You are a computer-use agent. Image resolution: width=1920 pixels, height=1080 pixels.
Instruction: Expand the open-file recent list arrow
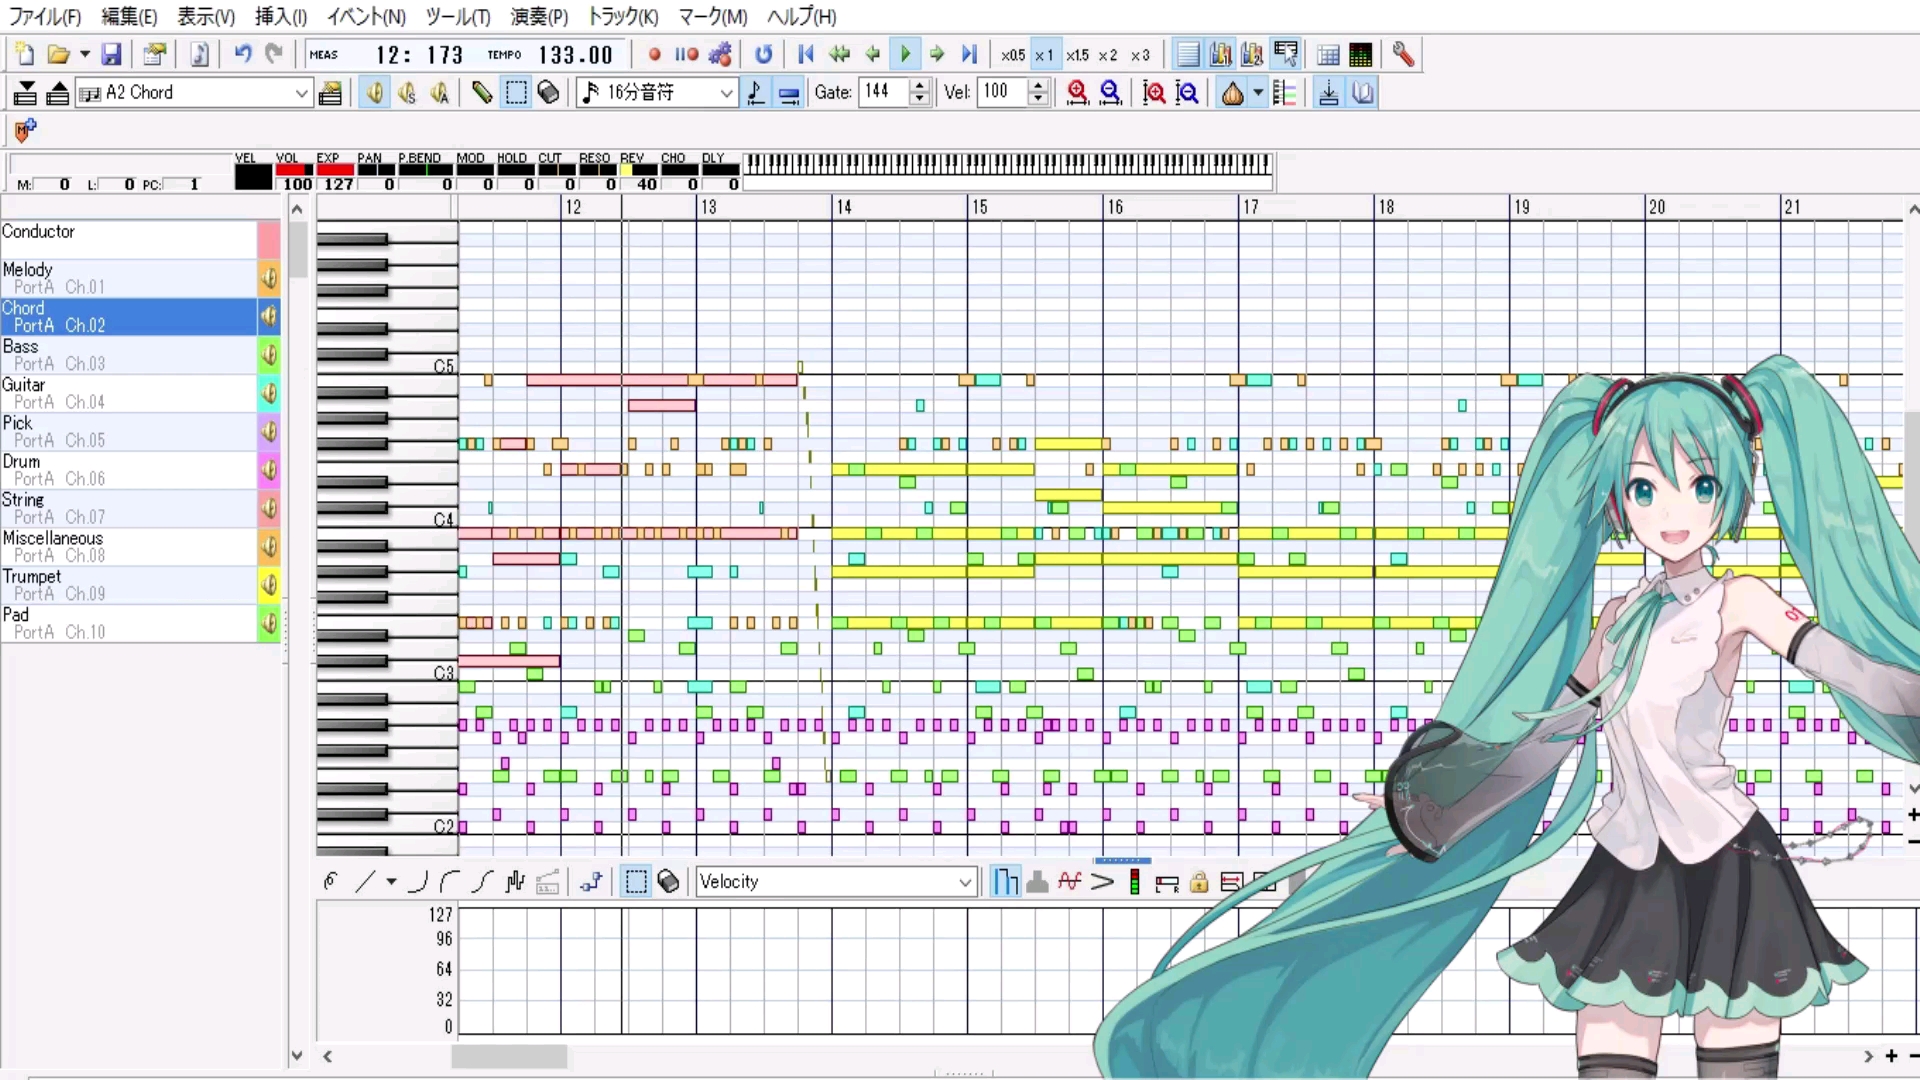pyautogui.click(x=84, y=55)
